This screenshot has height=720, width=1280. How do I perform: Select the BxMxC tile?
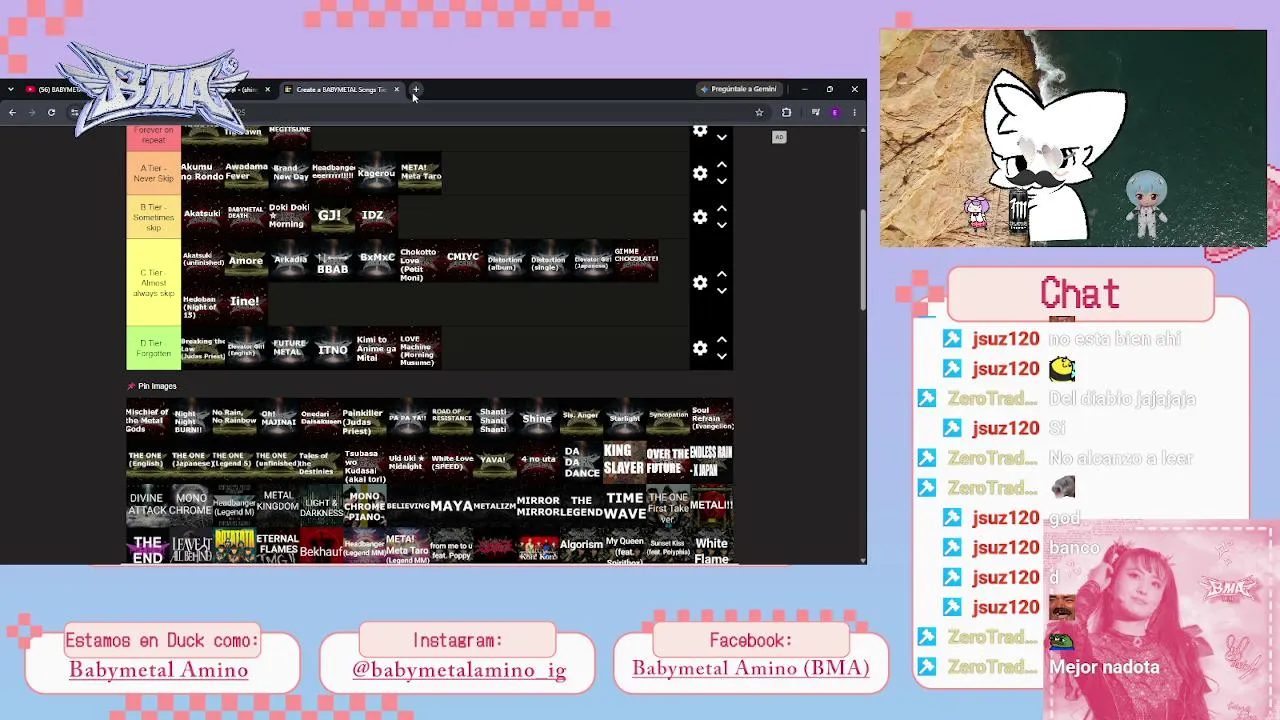pos(376,260)
